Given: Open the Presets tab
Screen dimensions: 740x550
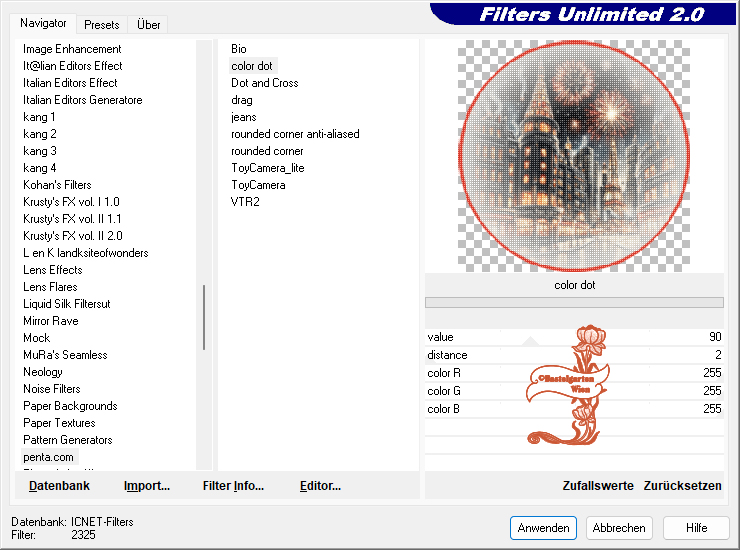Looking at the screenshot, I should coord(101,25).
